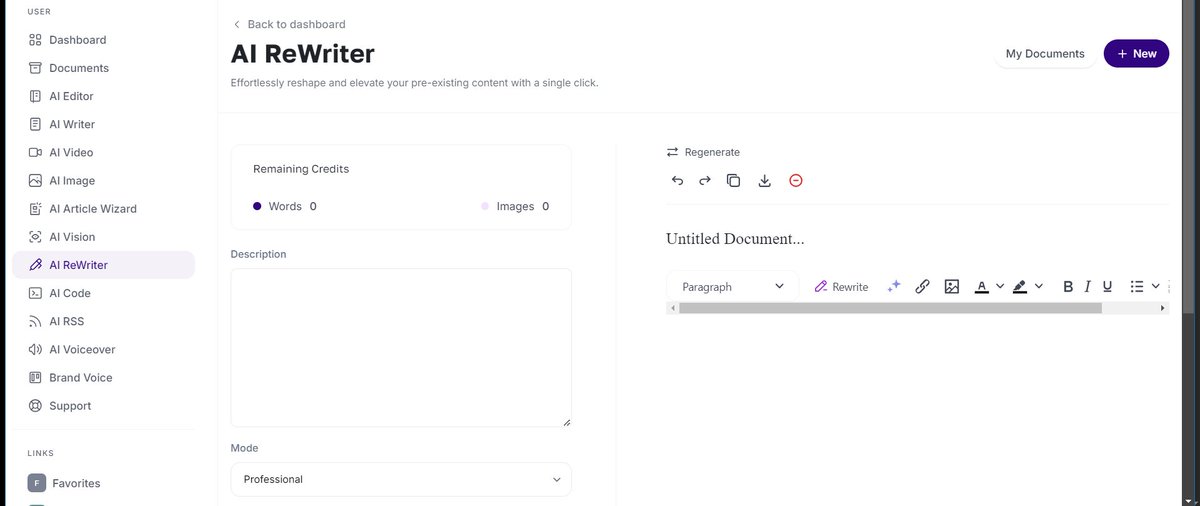Click the bulleted list icon
The width and height of the screenshot is (1200, 506).
(x=1137, y=286)
